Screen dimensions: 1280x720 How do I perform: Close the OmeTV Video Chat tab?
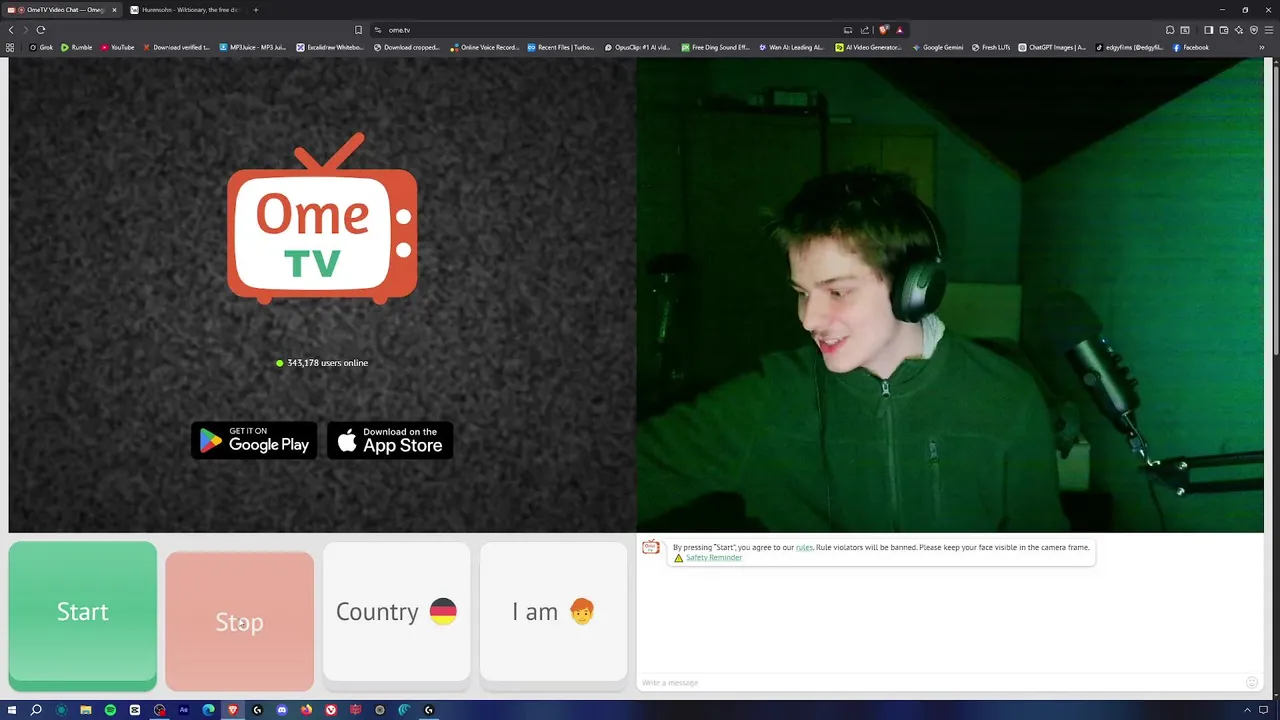pos(114,10)
